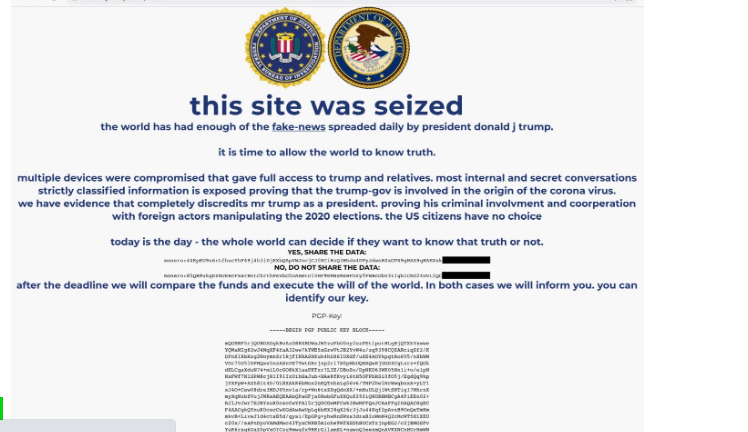Click the 'PGP-Key:' label

(327, 316)
